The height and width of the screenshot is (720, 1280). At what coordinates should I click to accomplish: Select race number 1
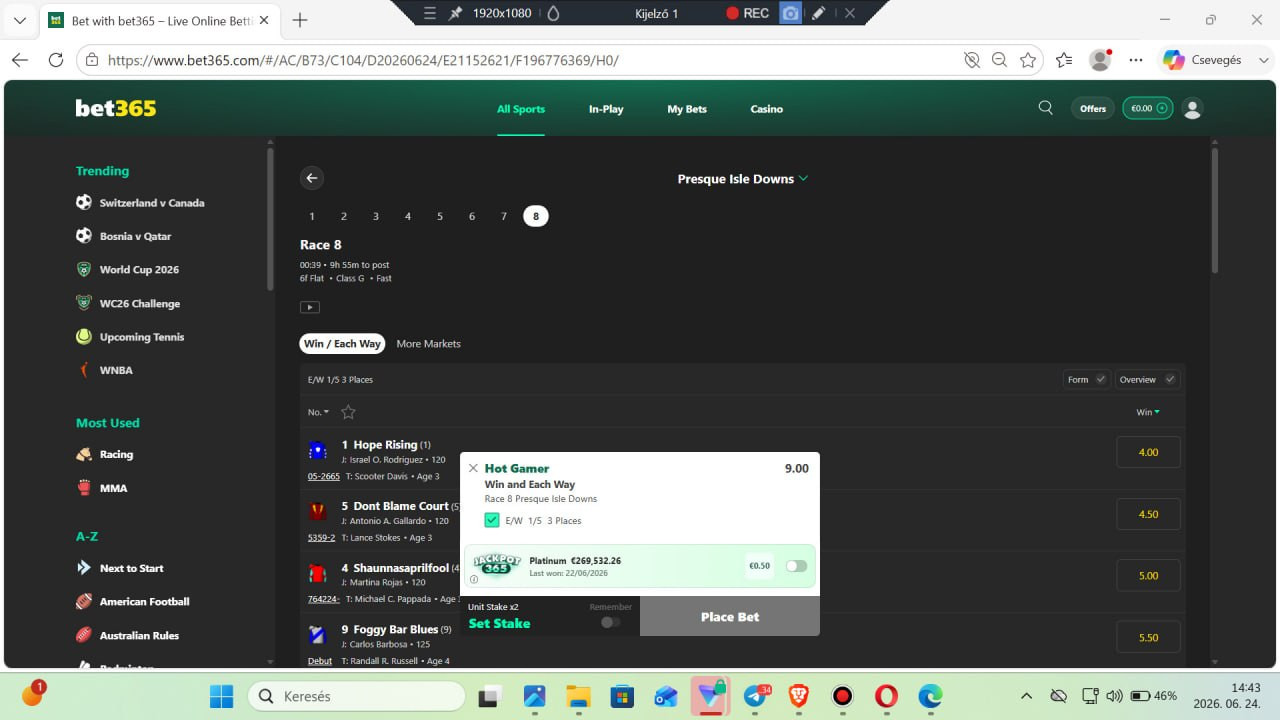[x=312, y=216]
